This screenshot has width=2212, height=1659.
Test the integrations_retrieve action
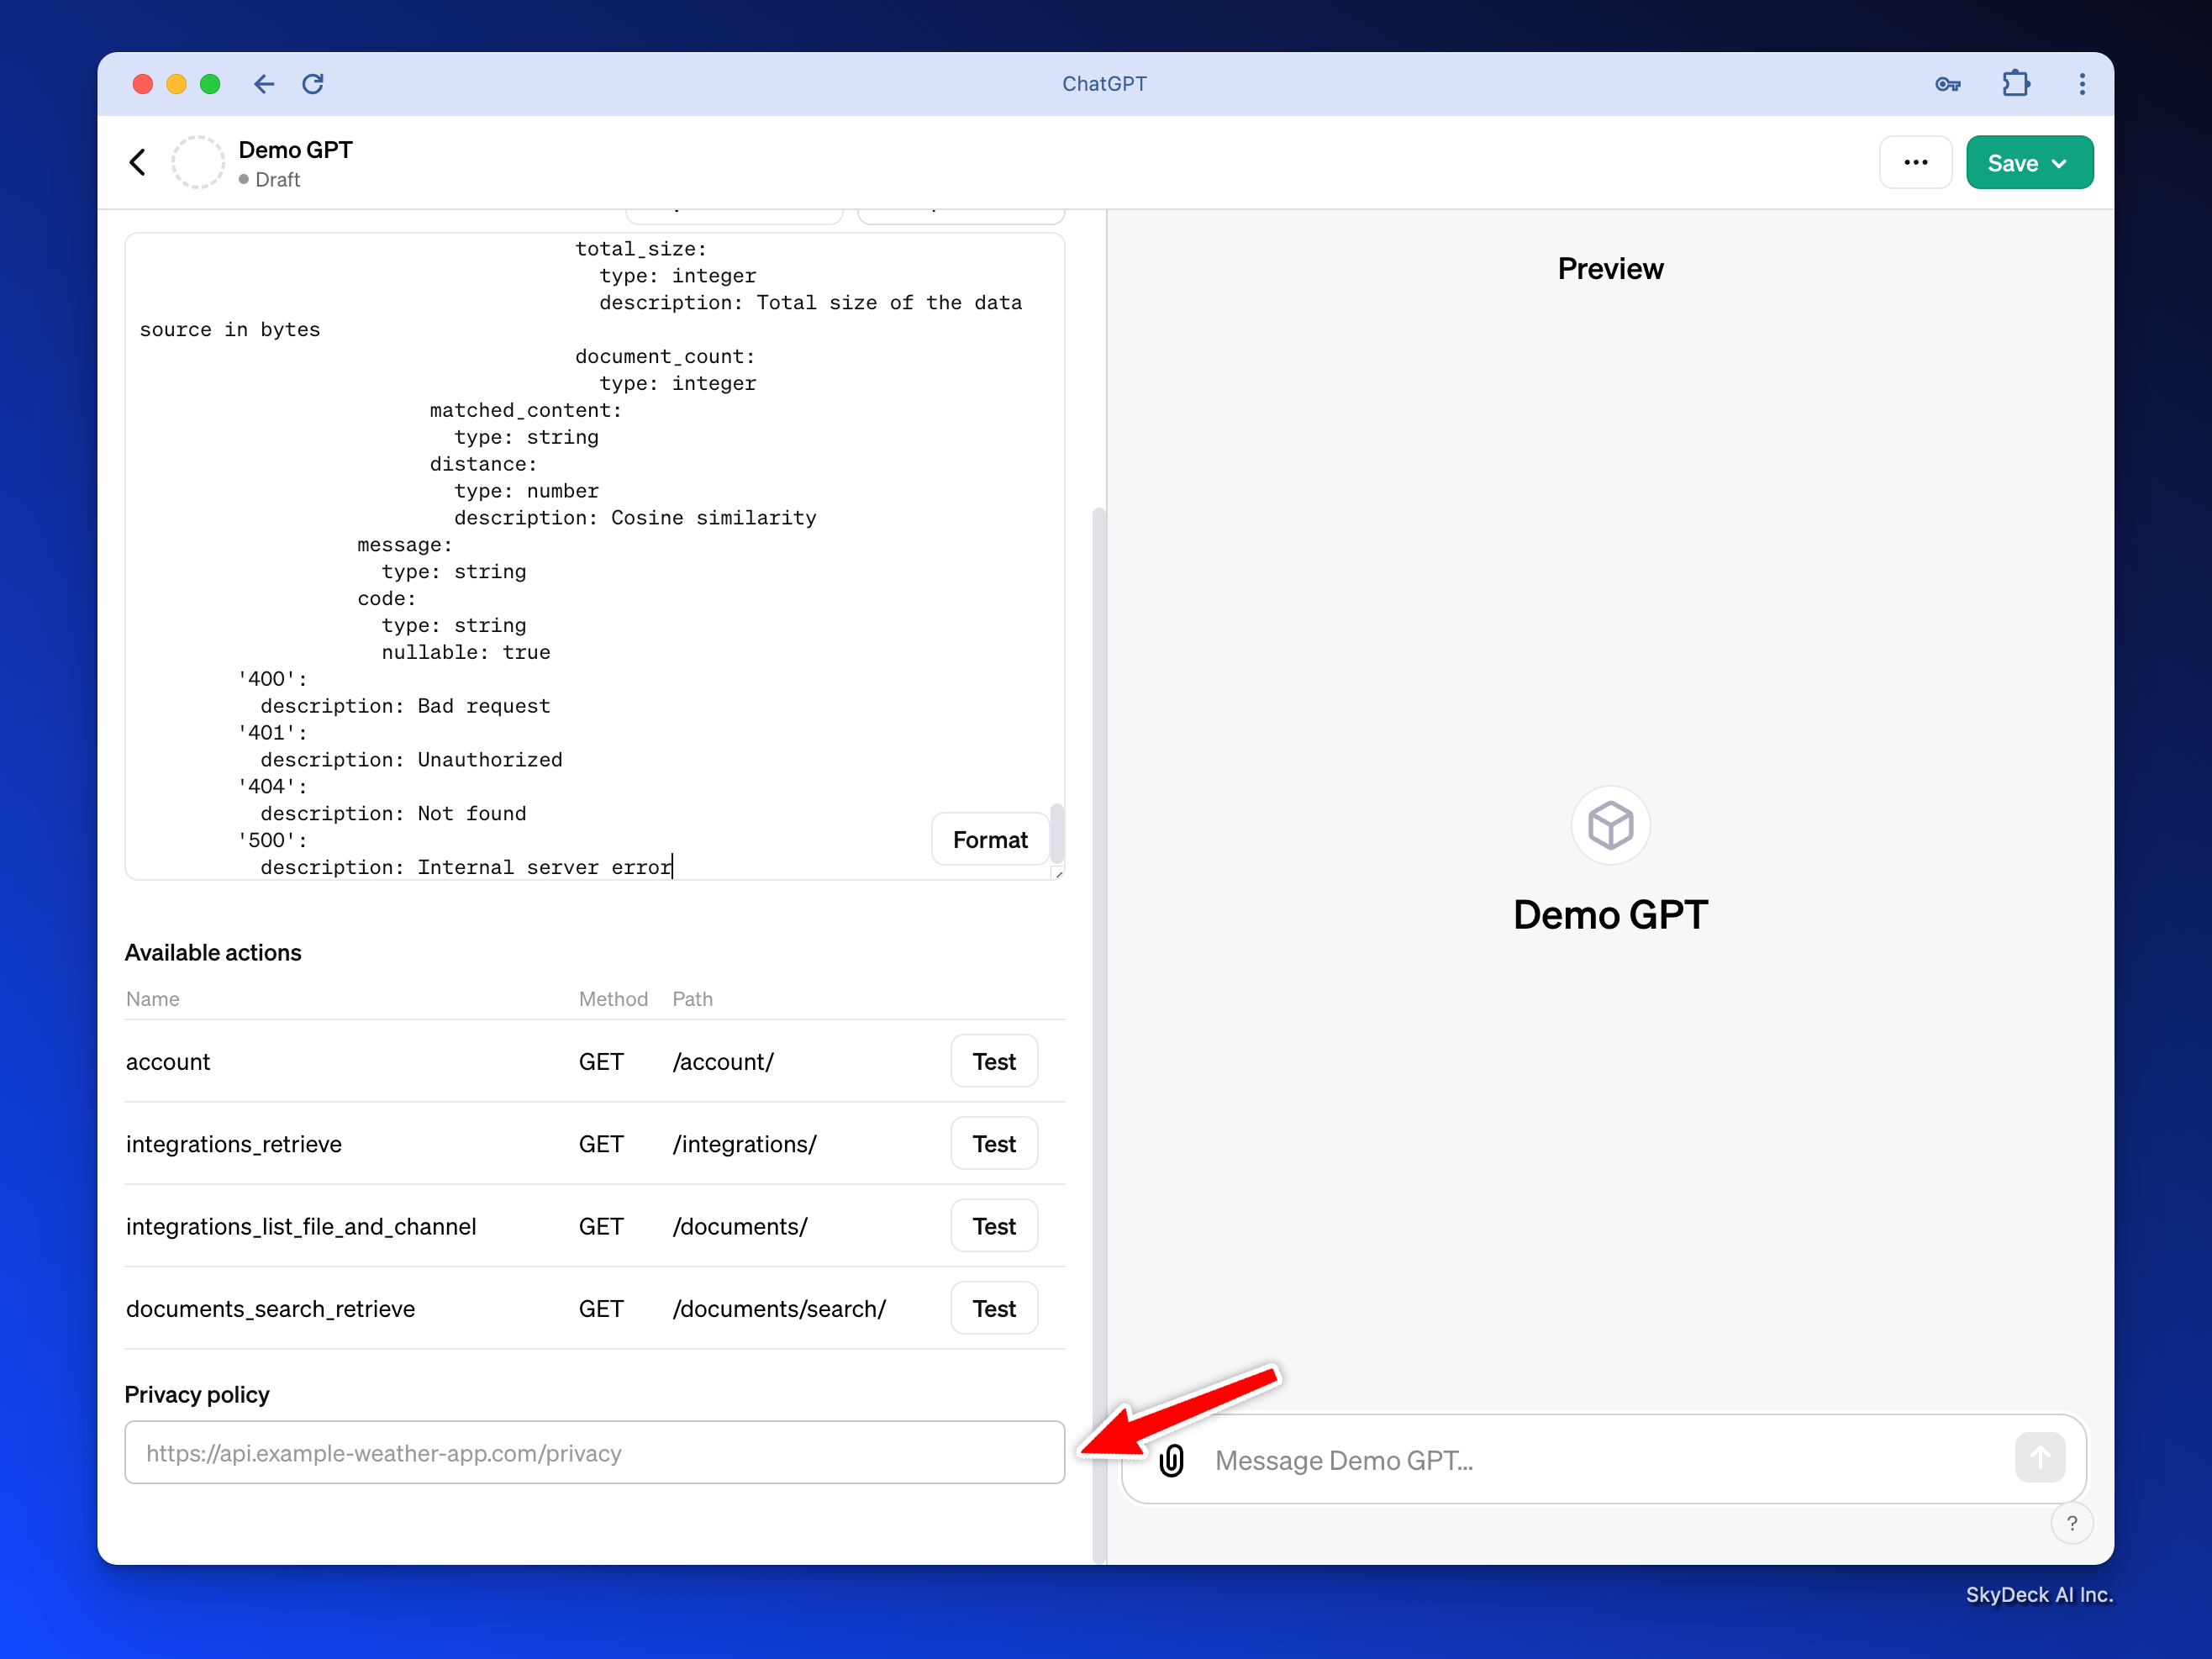coord(993,1144)
